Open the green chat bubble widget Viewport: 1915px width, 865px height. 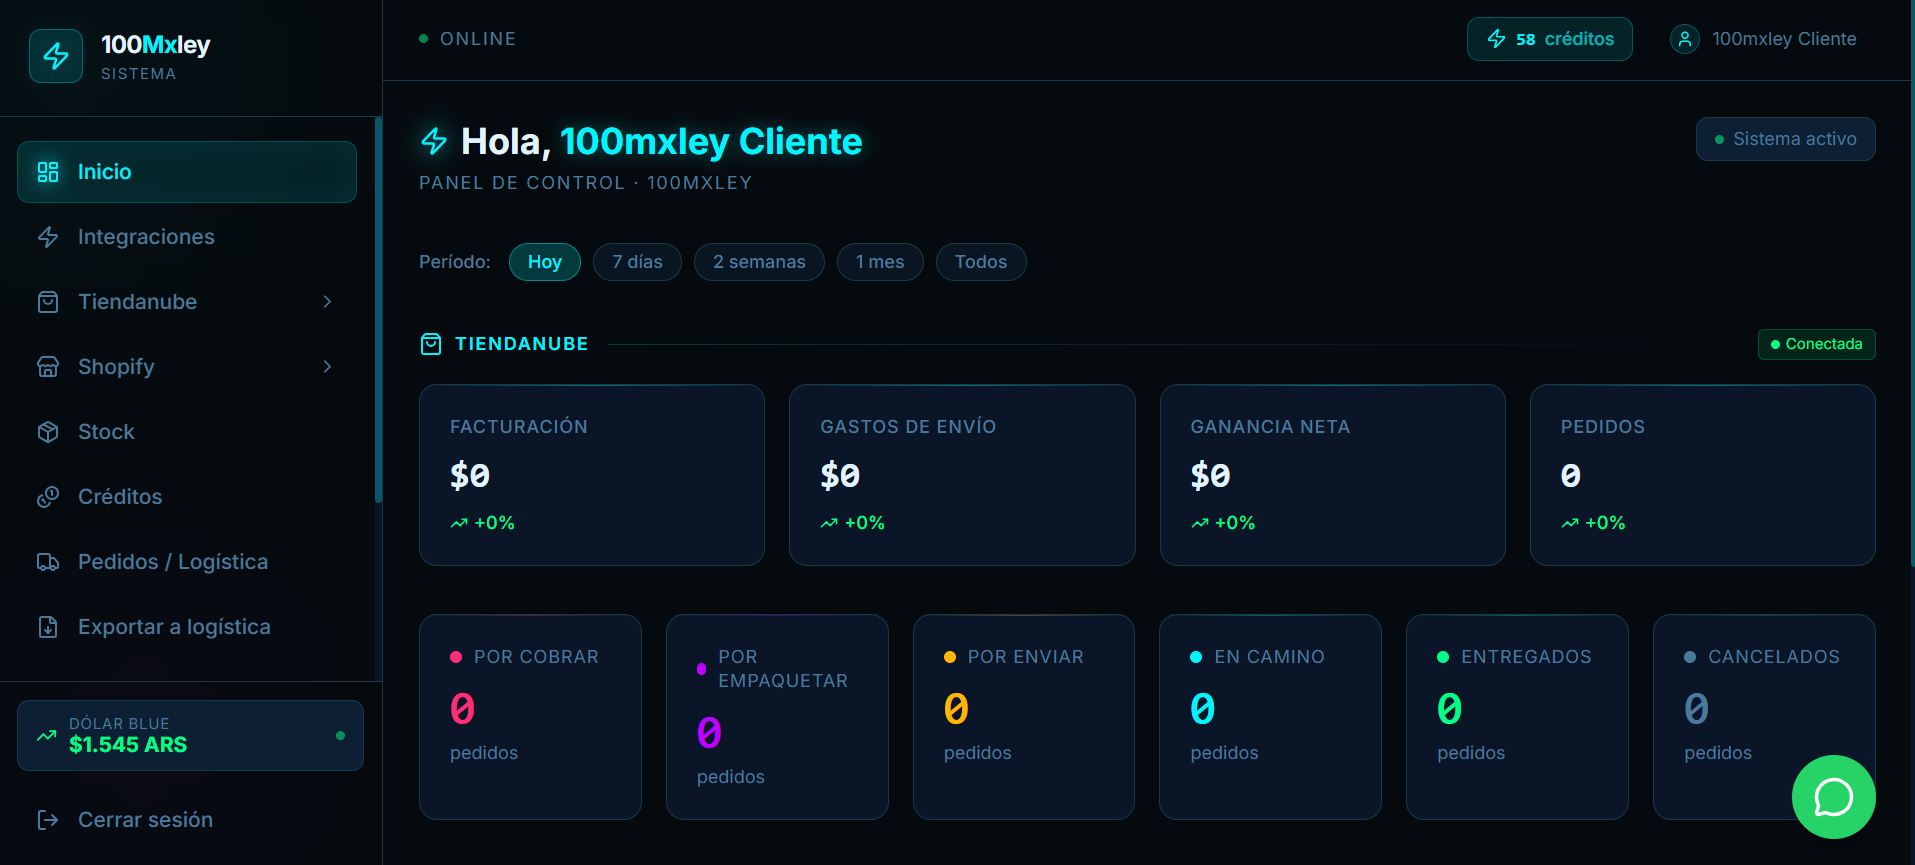(x=1833, y=797)
